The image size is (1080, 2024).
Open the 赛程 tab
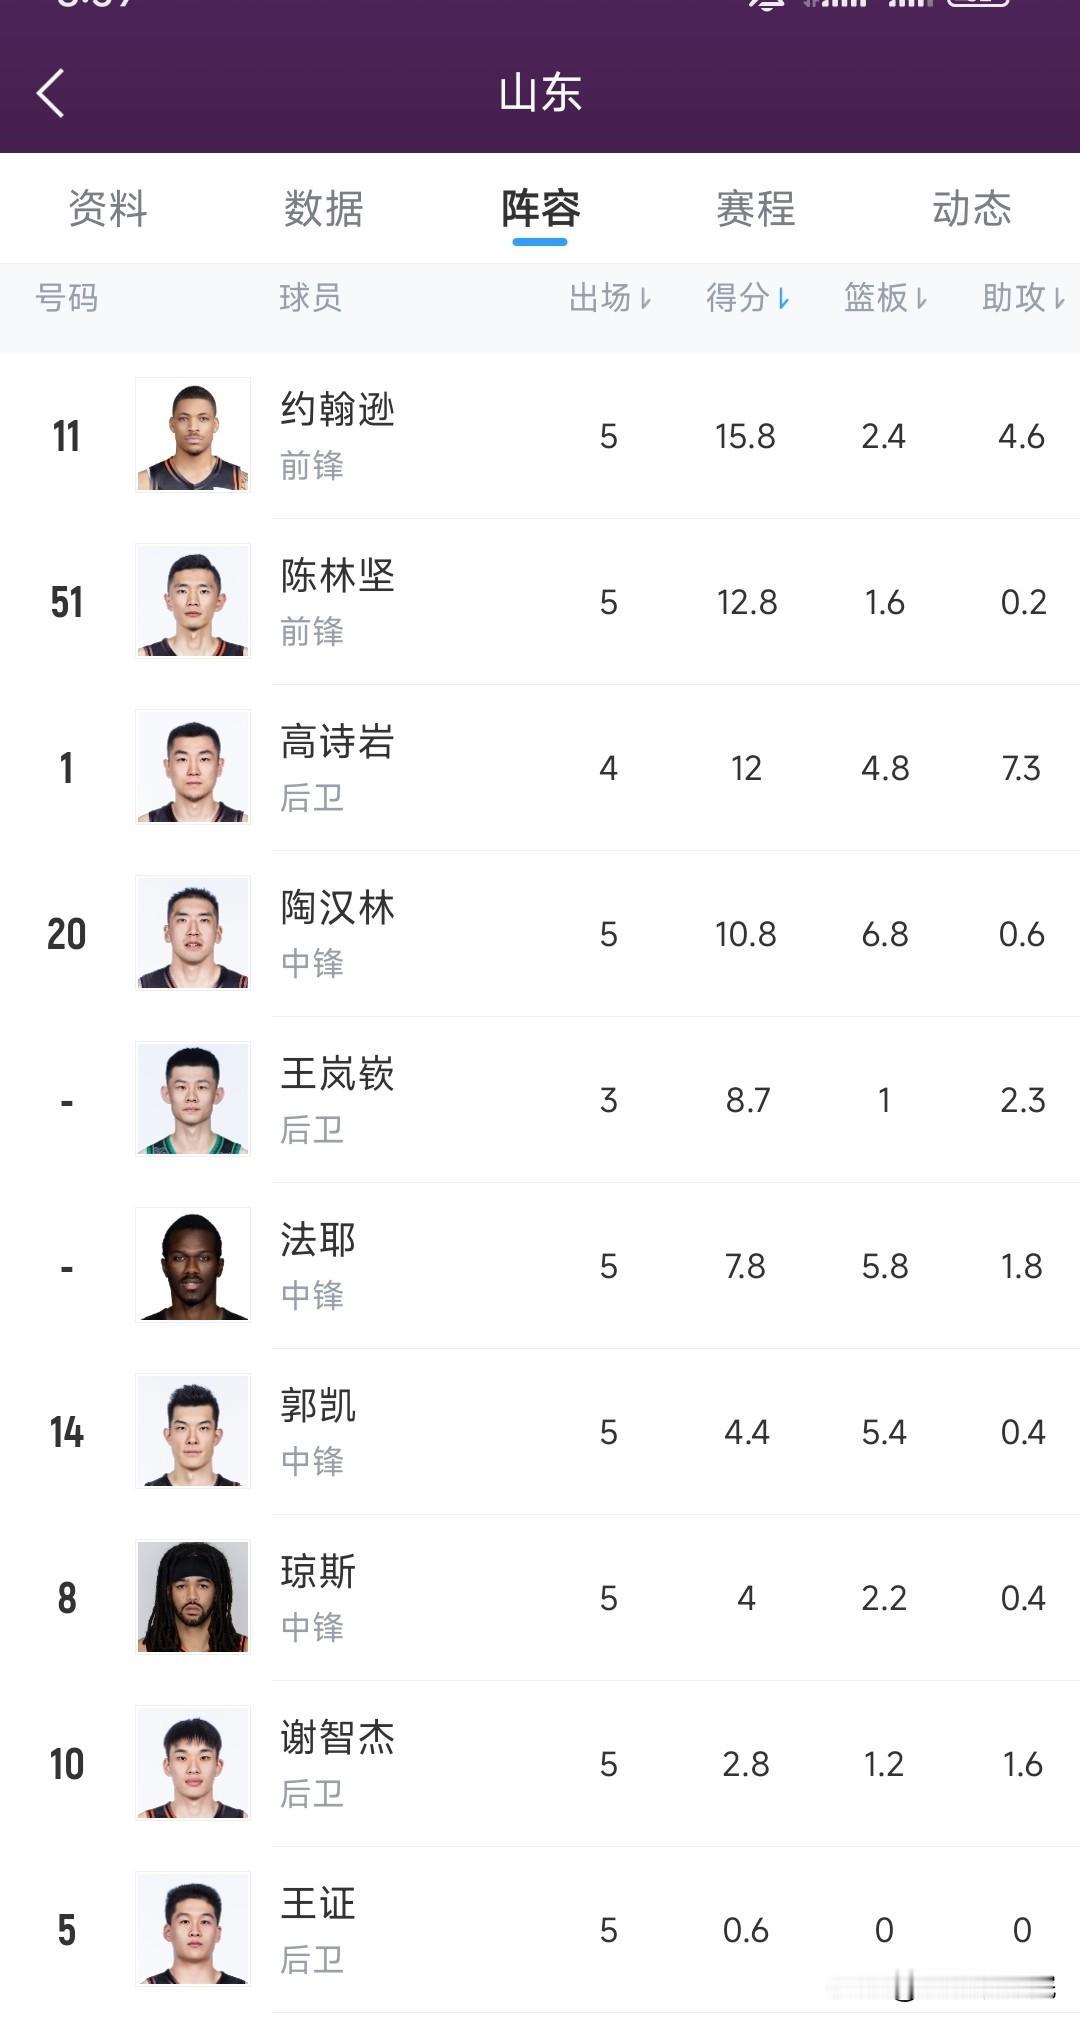(x=756, y=209)
